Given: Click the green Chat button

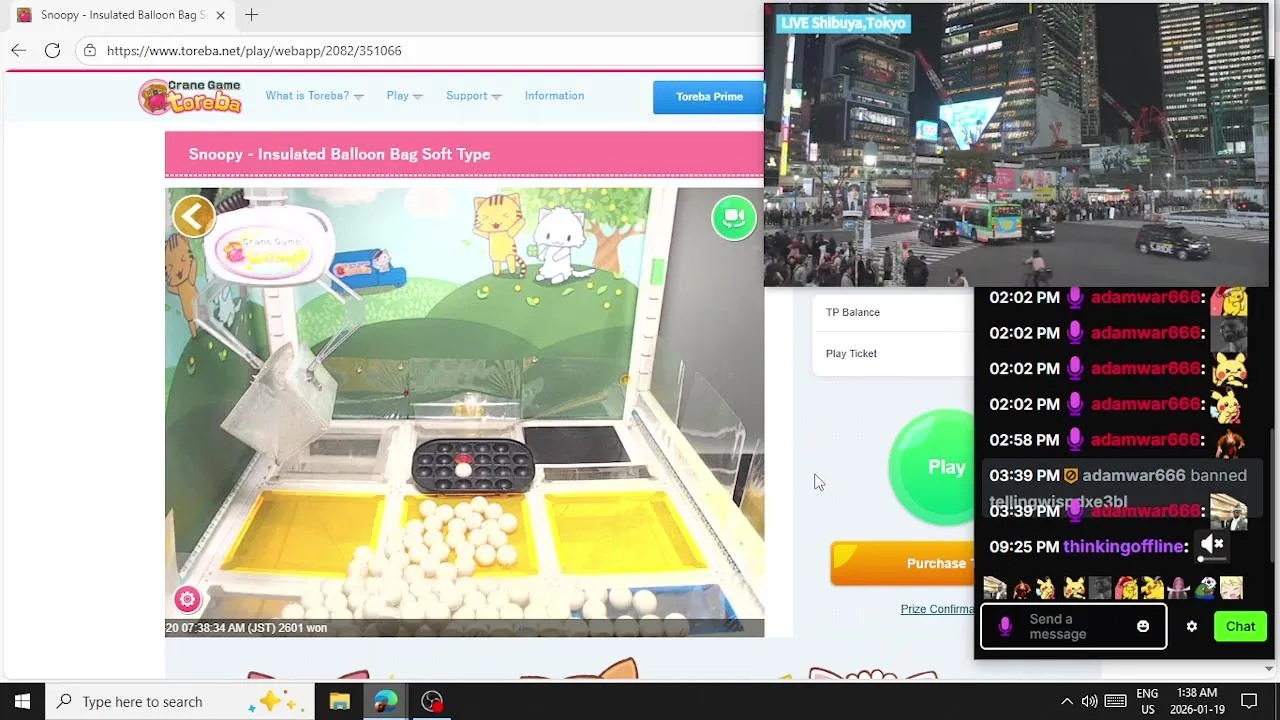Looking at the screenshot, I should click(x=1240, y=627).
